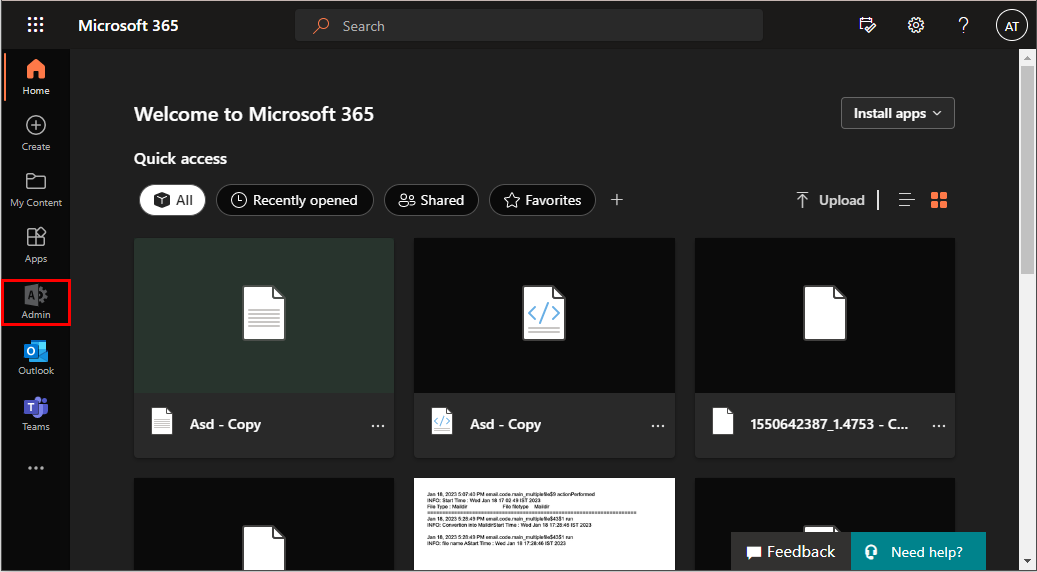Image resolution: width=1037 pixels, height=572 pixels.
Task: Launch Teams from the sidebar
Action: pos(36,415)
